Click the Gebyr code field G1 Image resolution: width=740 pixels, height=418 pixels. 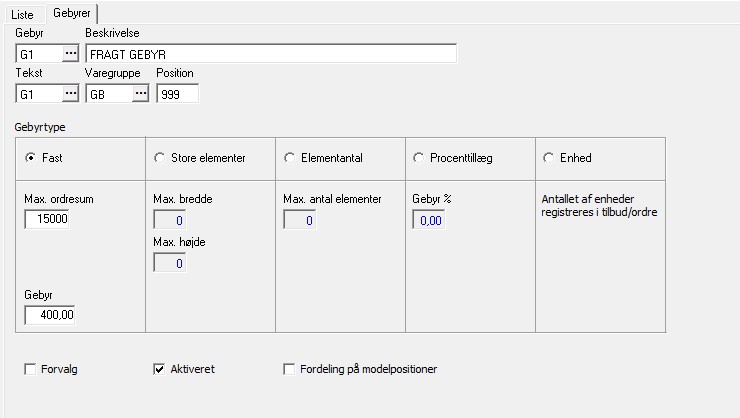(x=38, y=54)
